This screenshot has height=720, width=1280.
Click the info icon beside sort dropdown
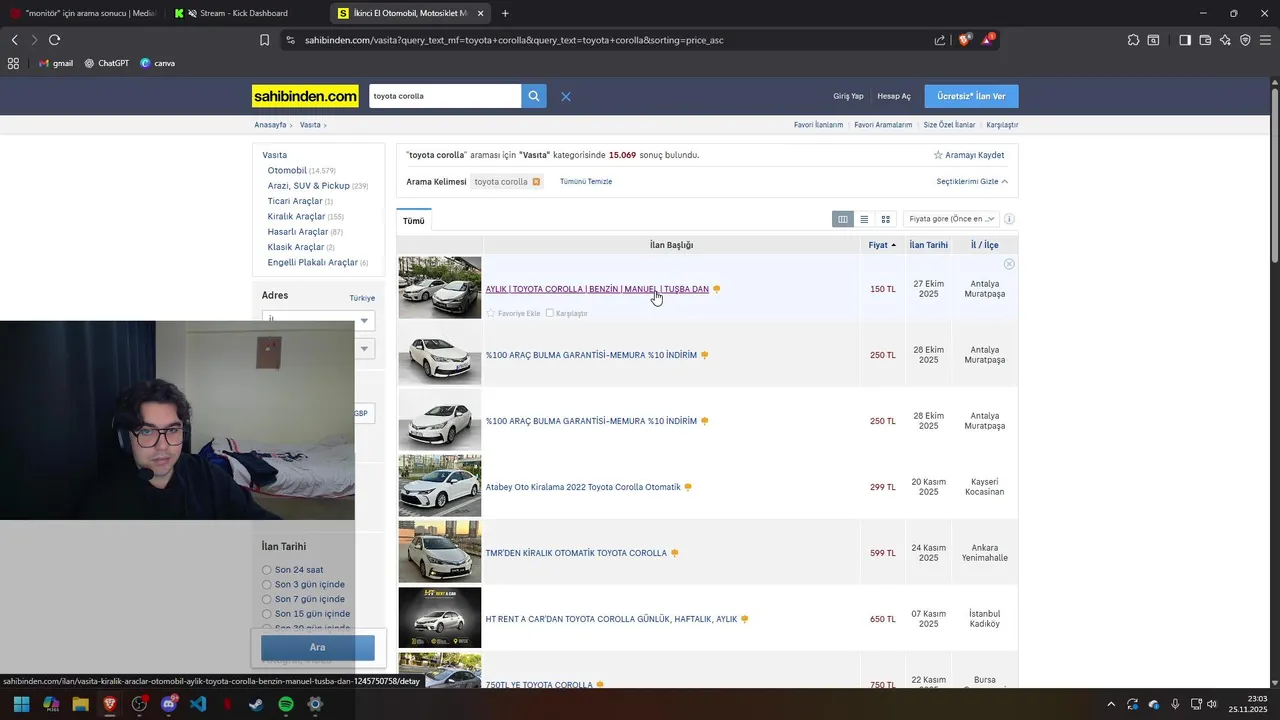(x=1009, y=219)
